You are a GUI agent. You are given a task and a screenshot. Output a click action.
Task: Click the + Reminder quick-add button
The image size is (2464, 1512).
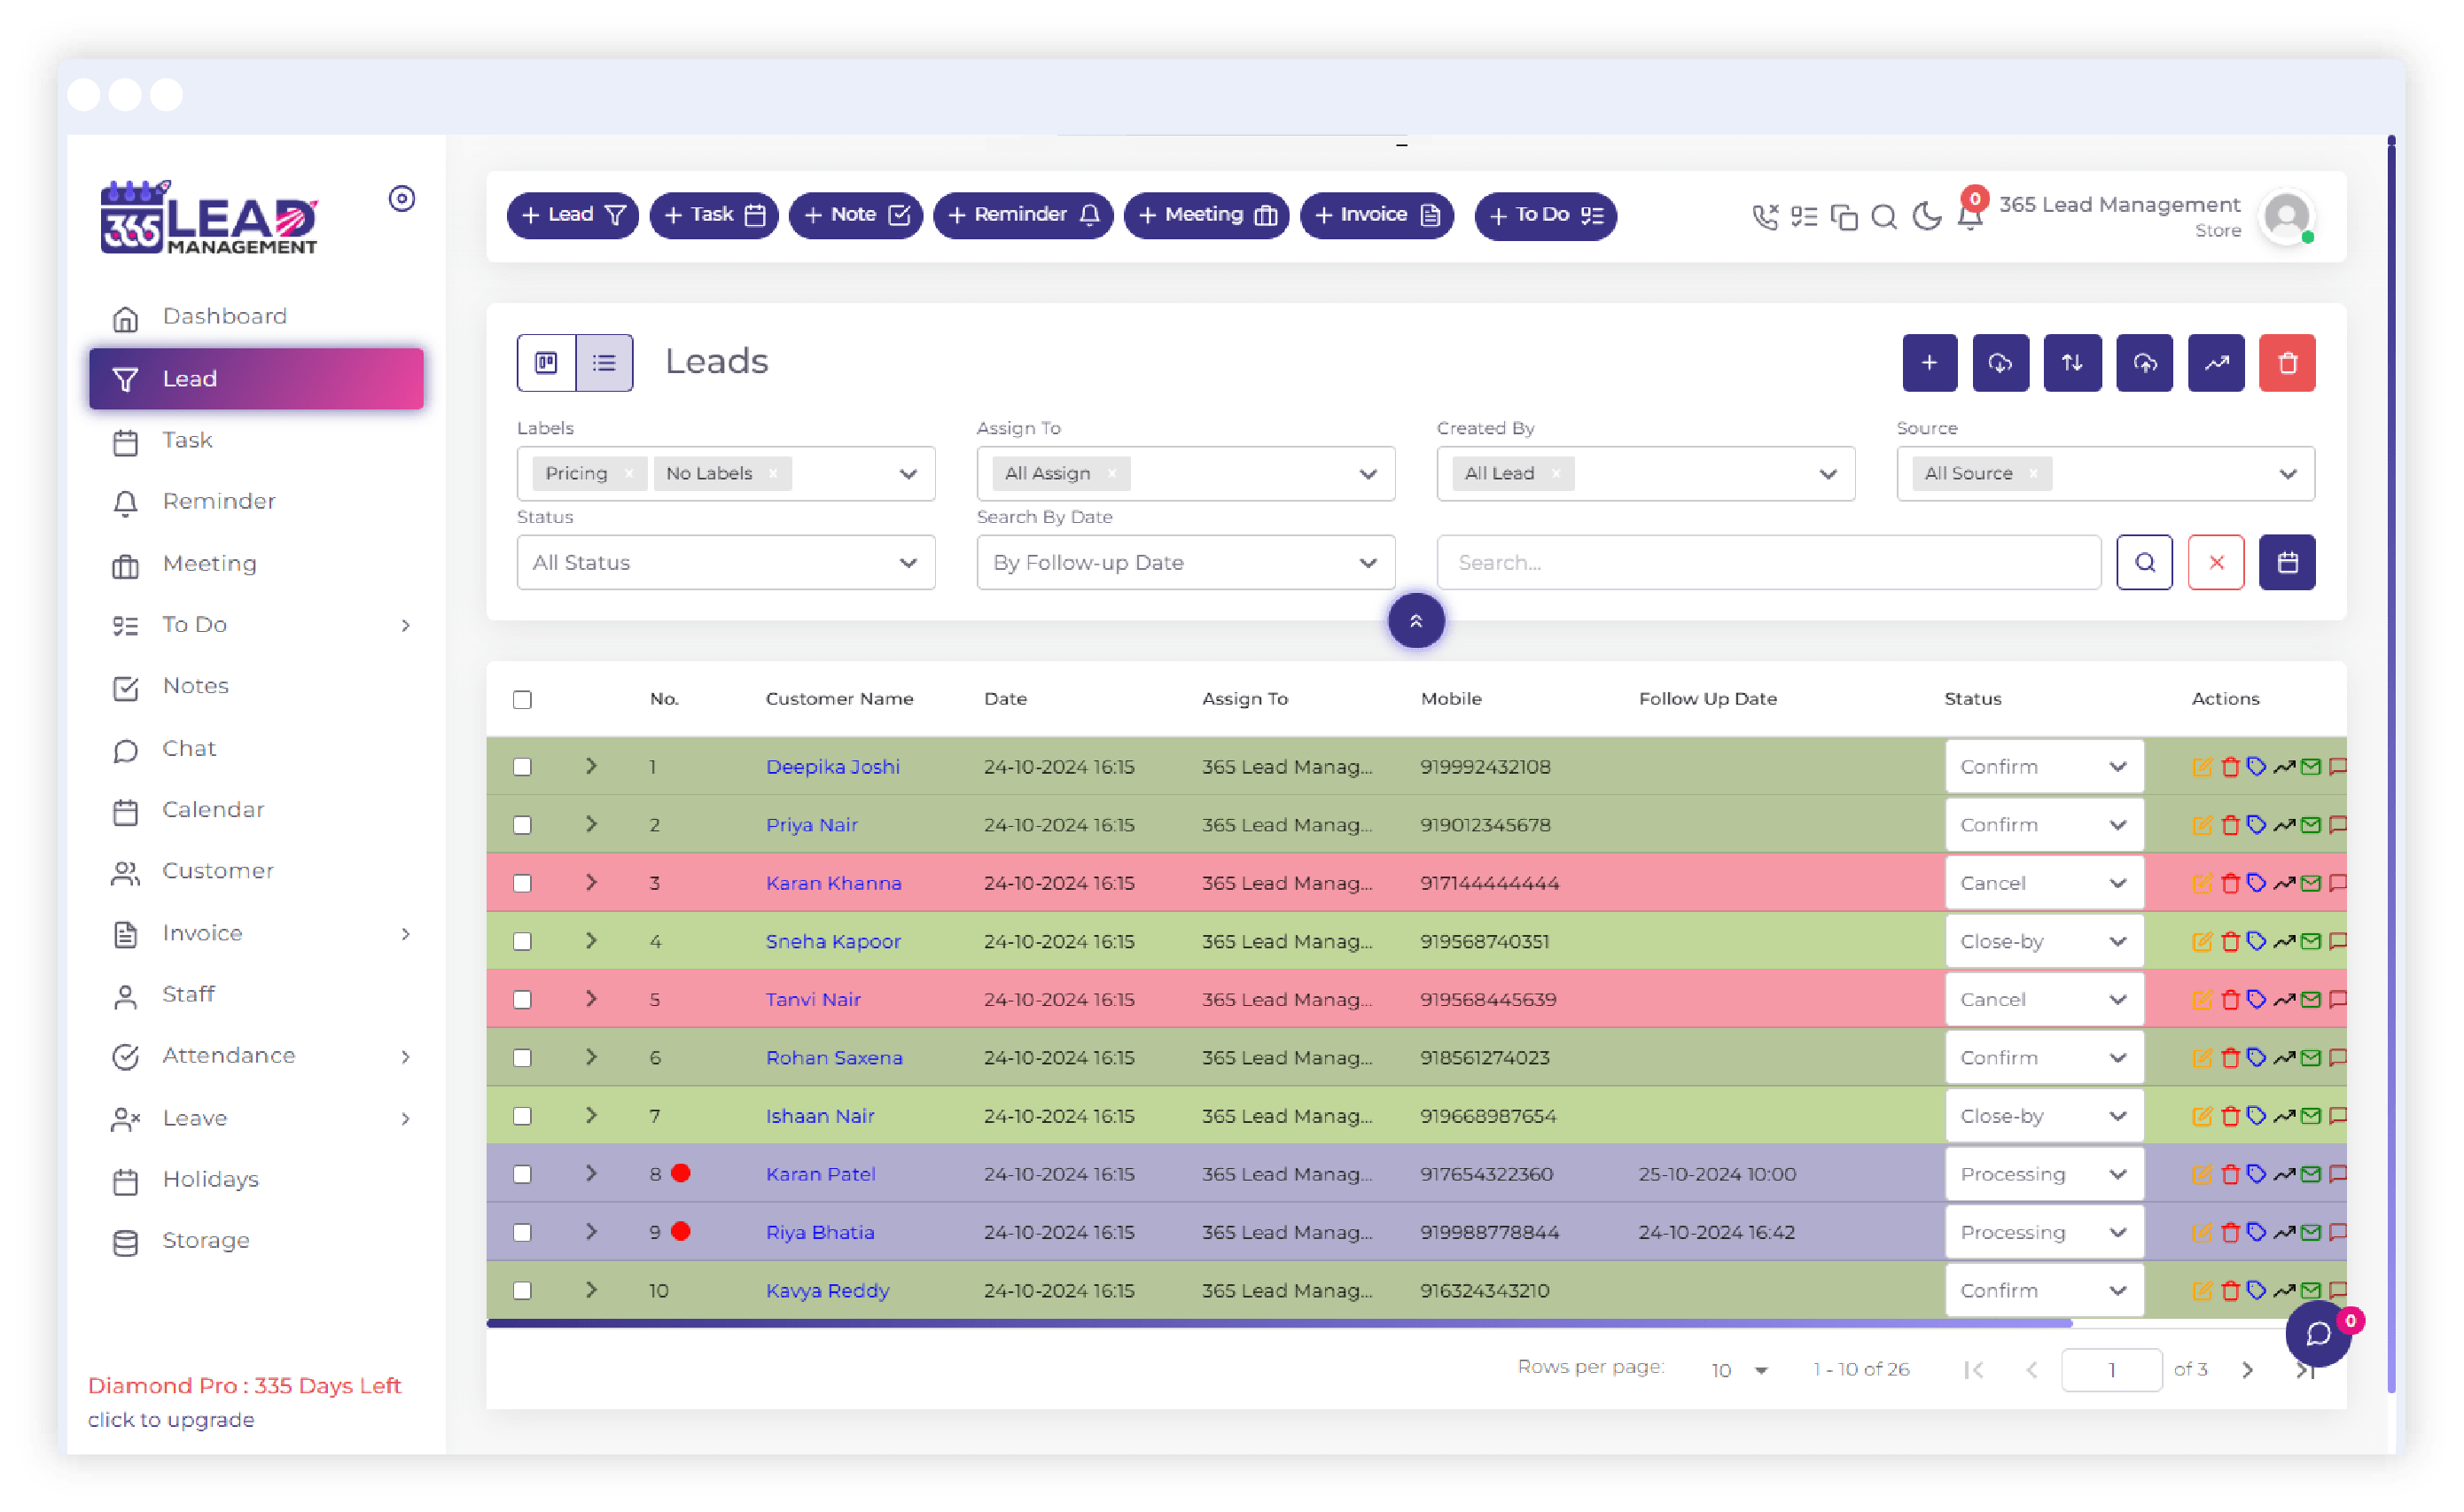click(x=1022, y=215)
